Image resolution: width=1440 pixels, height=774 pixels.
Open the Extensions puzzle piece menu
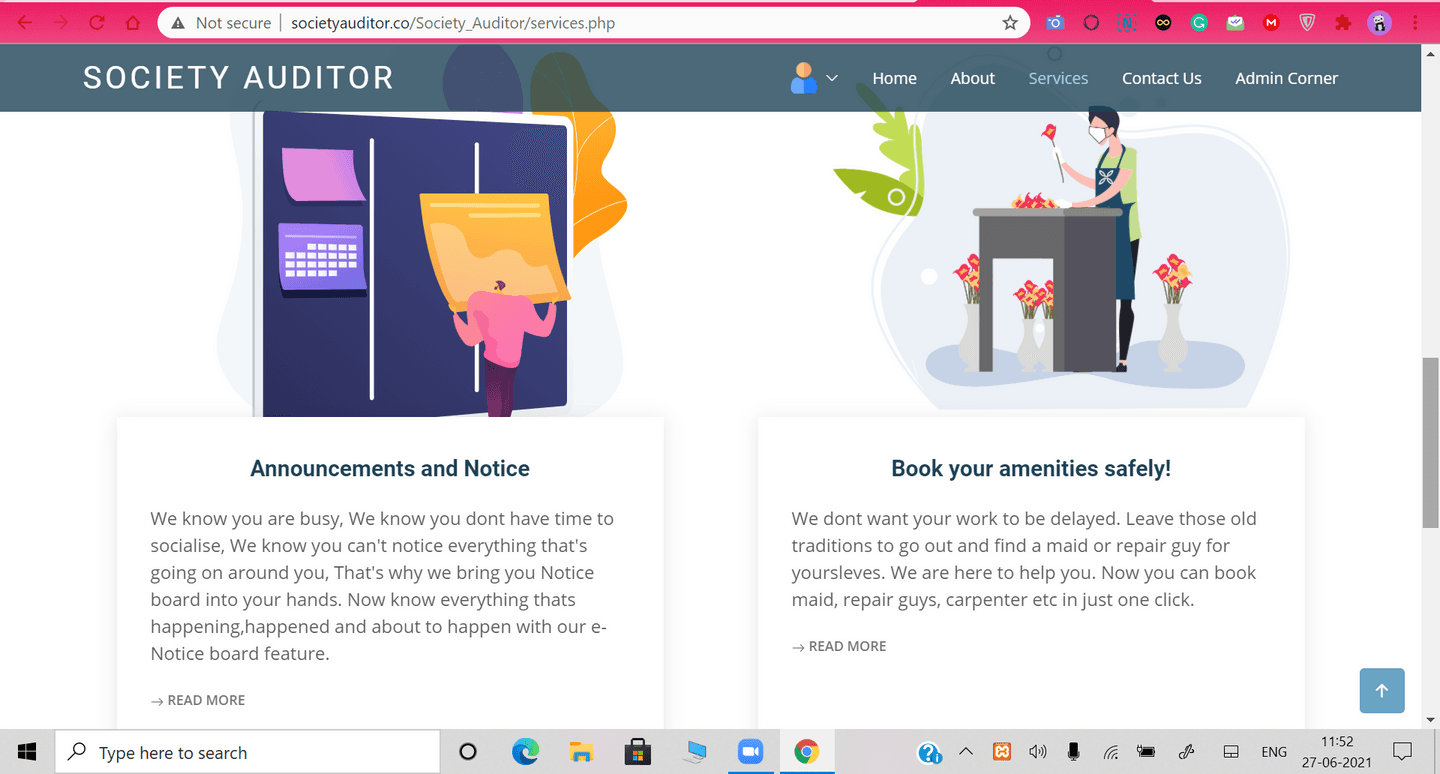click(x=1343, y=22)
